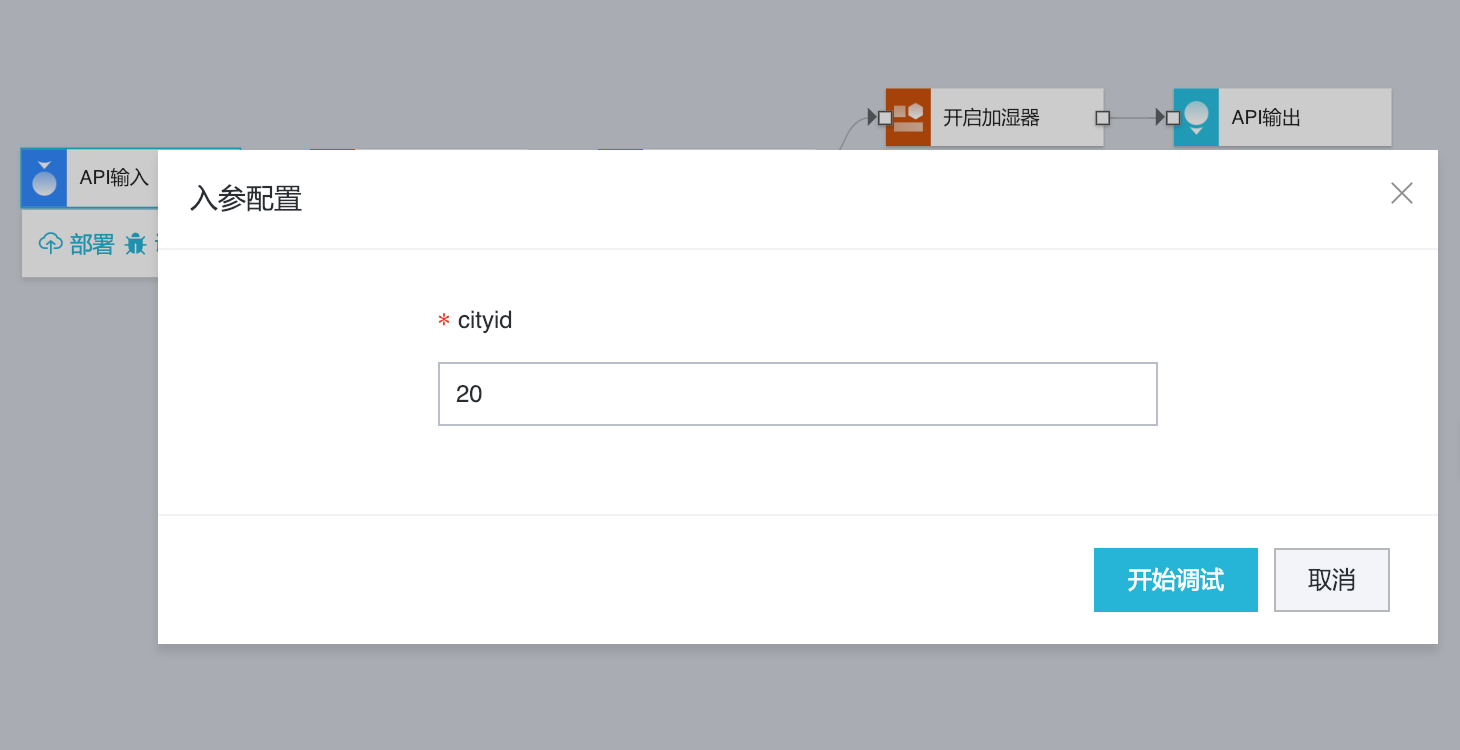
Task: Click the input port of 开启加湿器 node
Action: point(885,118)
